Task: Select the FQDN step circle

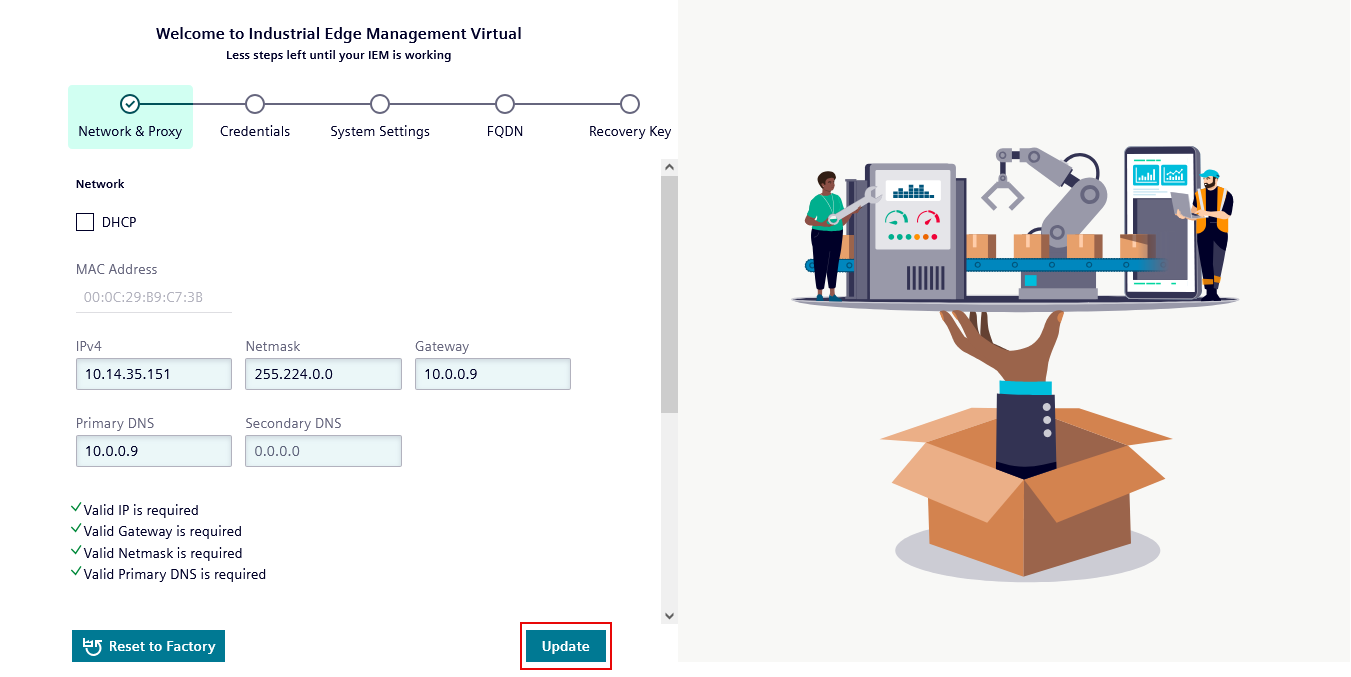Action: pyautogui.click(x=505, y=103)
